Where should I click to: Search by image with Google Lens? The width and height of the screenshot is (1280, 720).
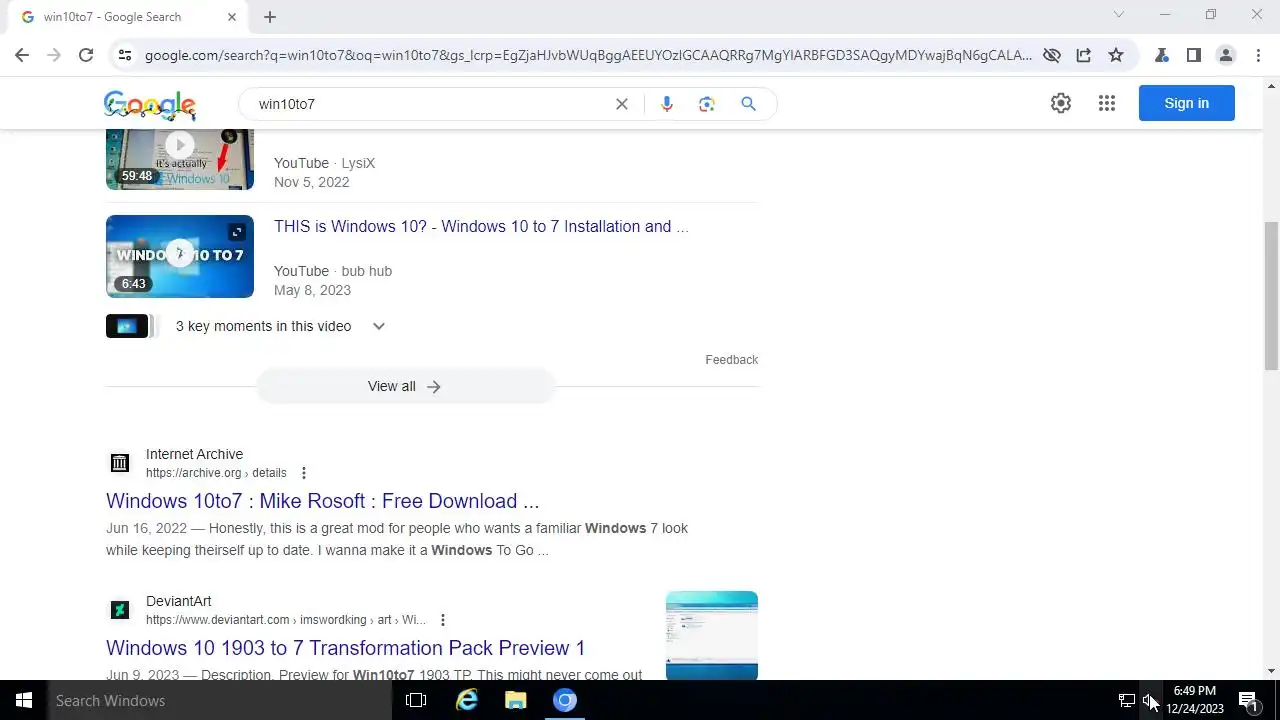point(707,104)
